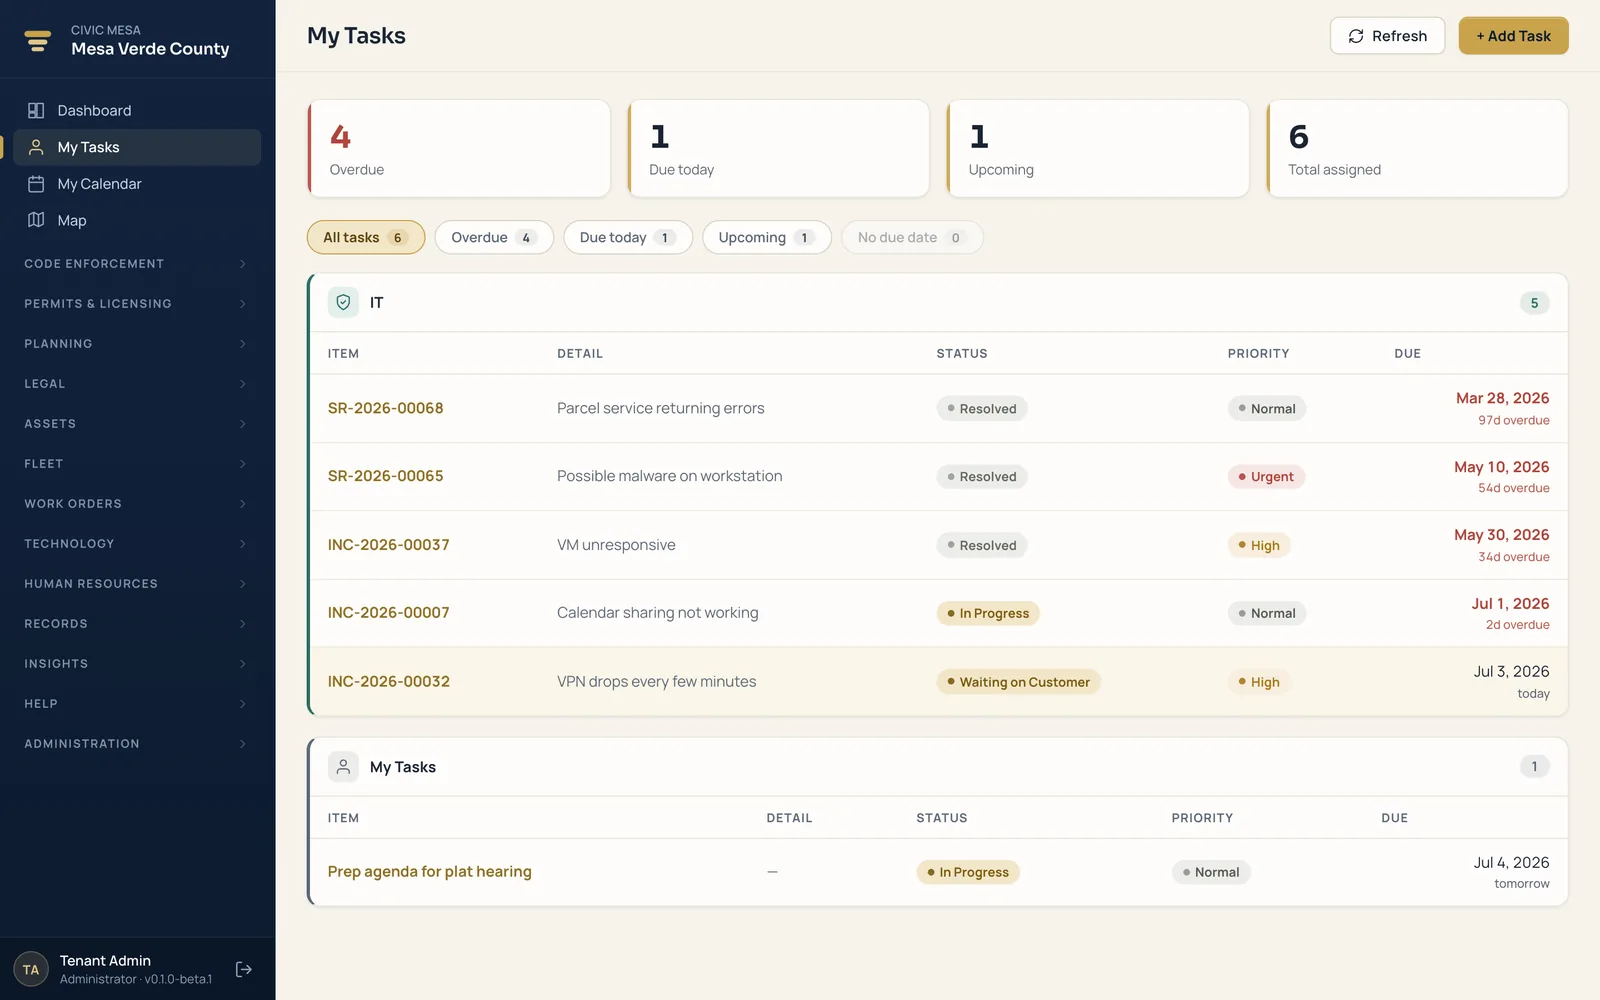The height and width of the screenshot is (1000, 1600).
Task: Click the Jul 4, 2026 due date
Action: pos(1511,863)
